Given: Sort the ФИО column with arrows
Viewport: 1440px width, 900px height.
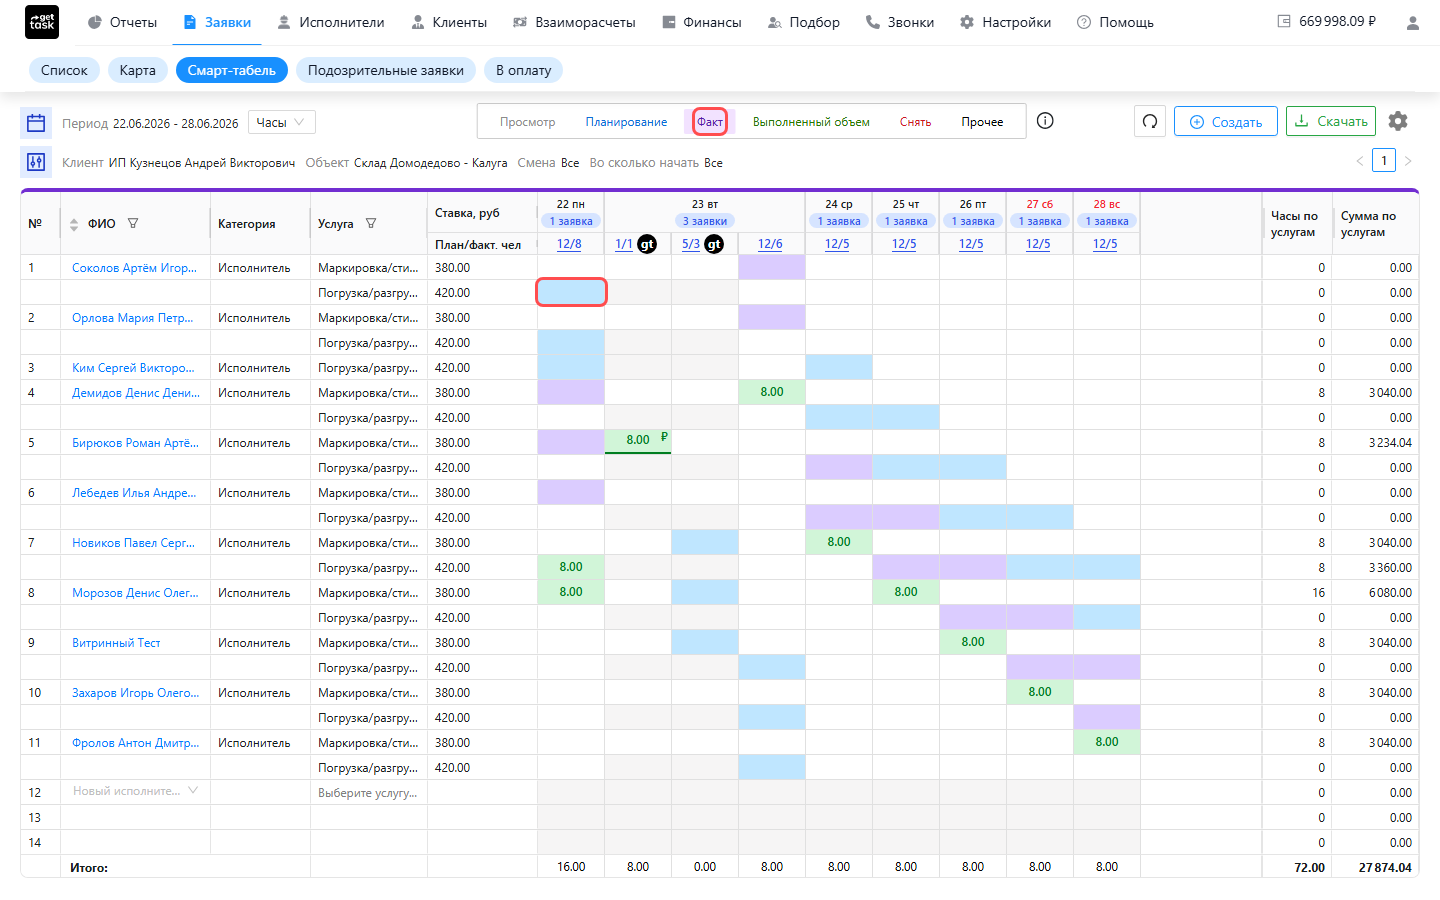Looking at the screenshot, I should pyautogui.click(x=74, y=224).
